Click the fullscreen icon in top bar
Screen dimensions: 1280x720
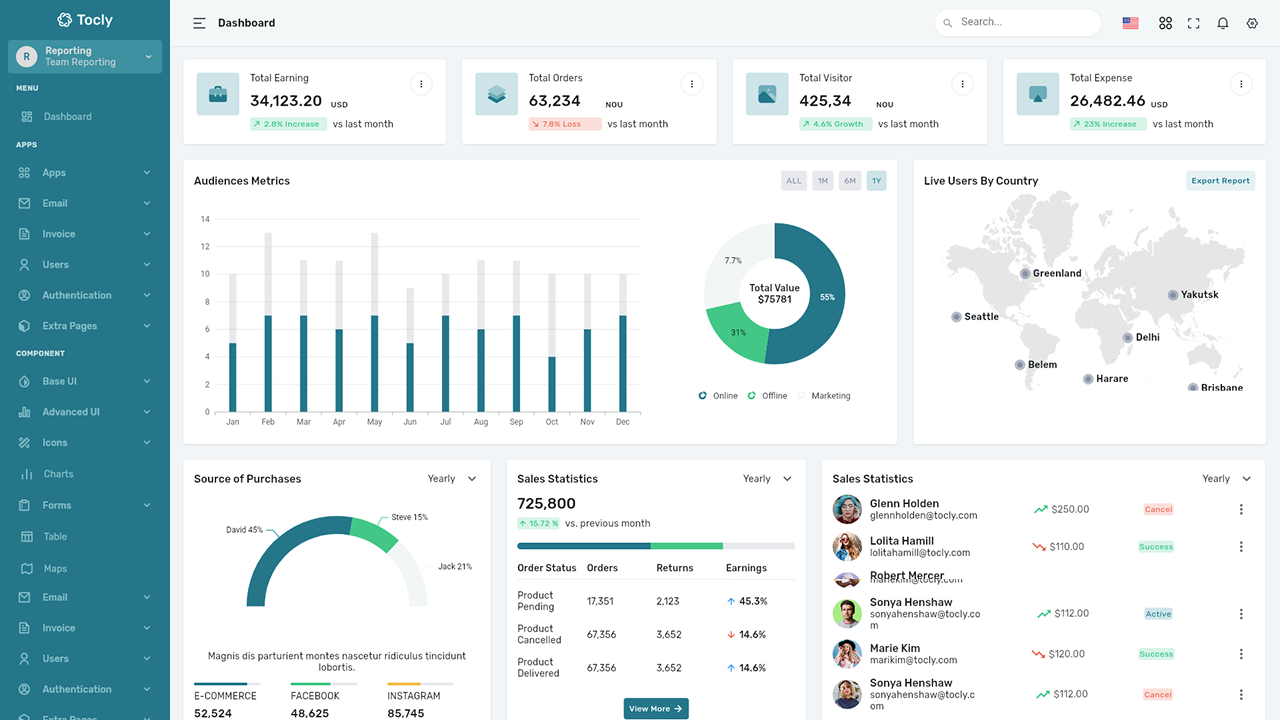click(x=1193, y=22)
